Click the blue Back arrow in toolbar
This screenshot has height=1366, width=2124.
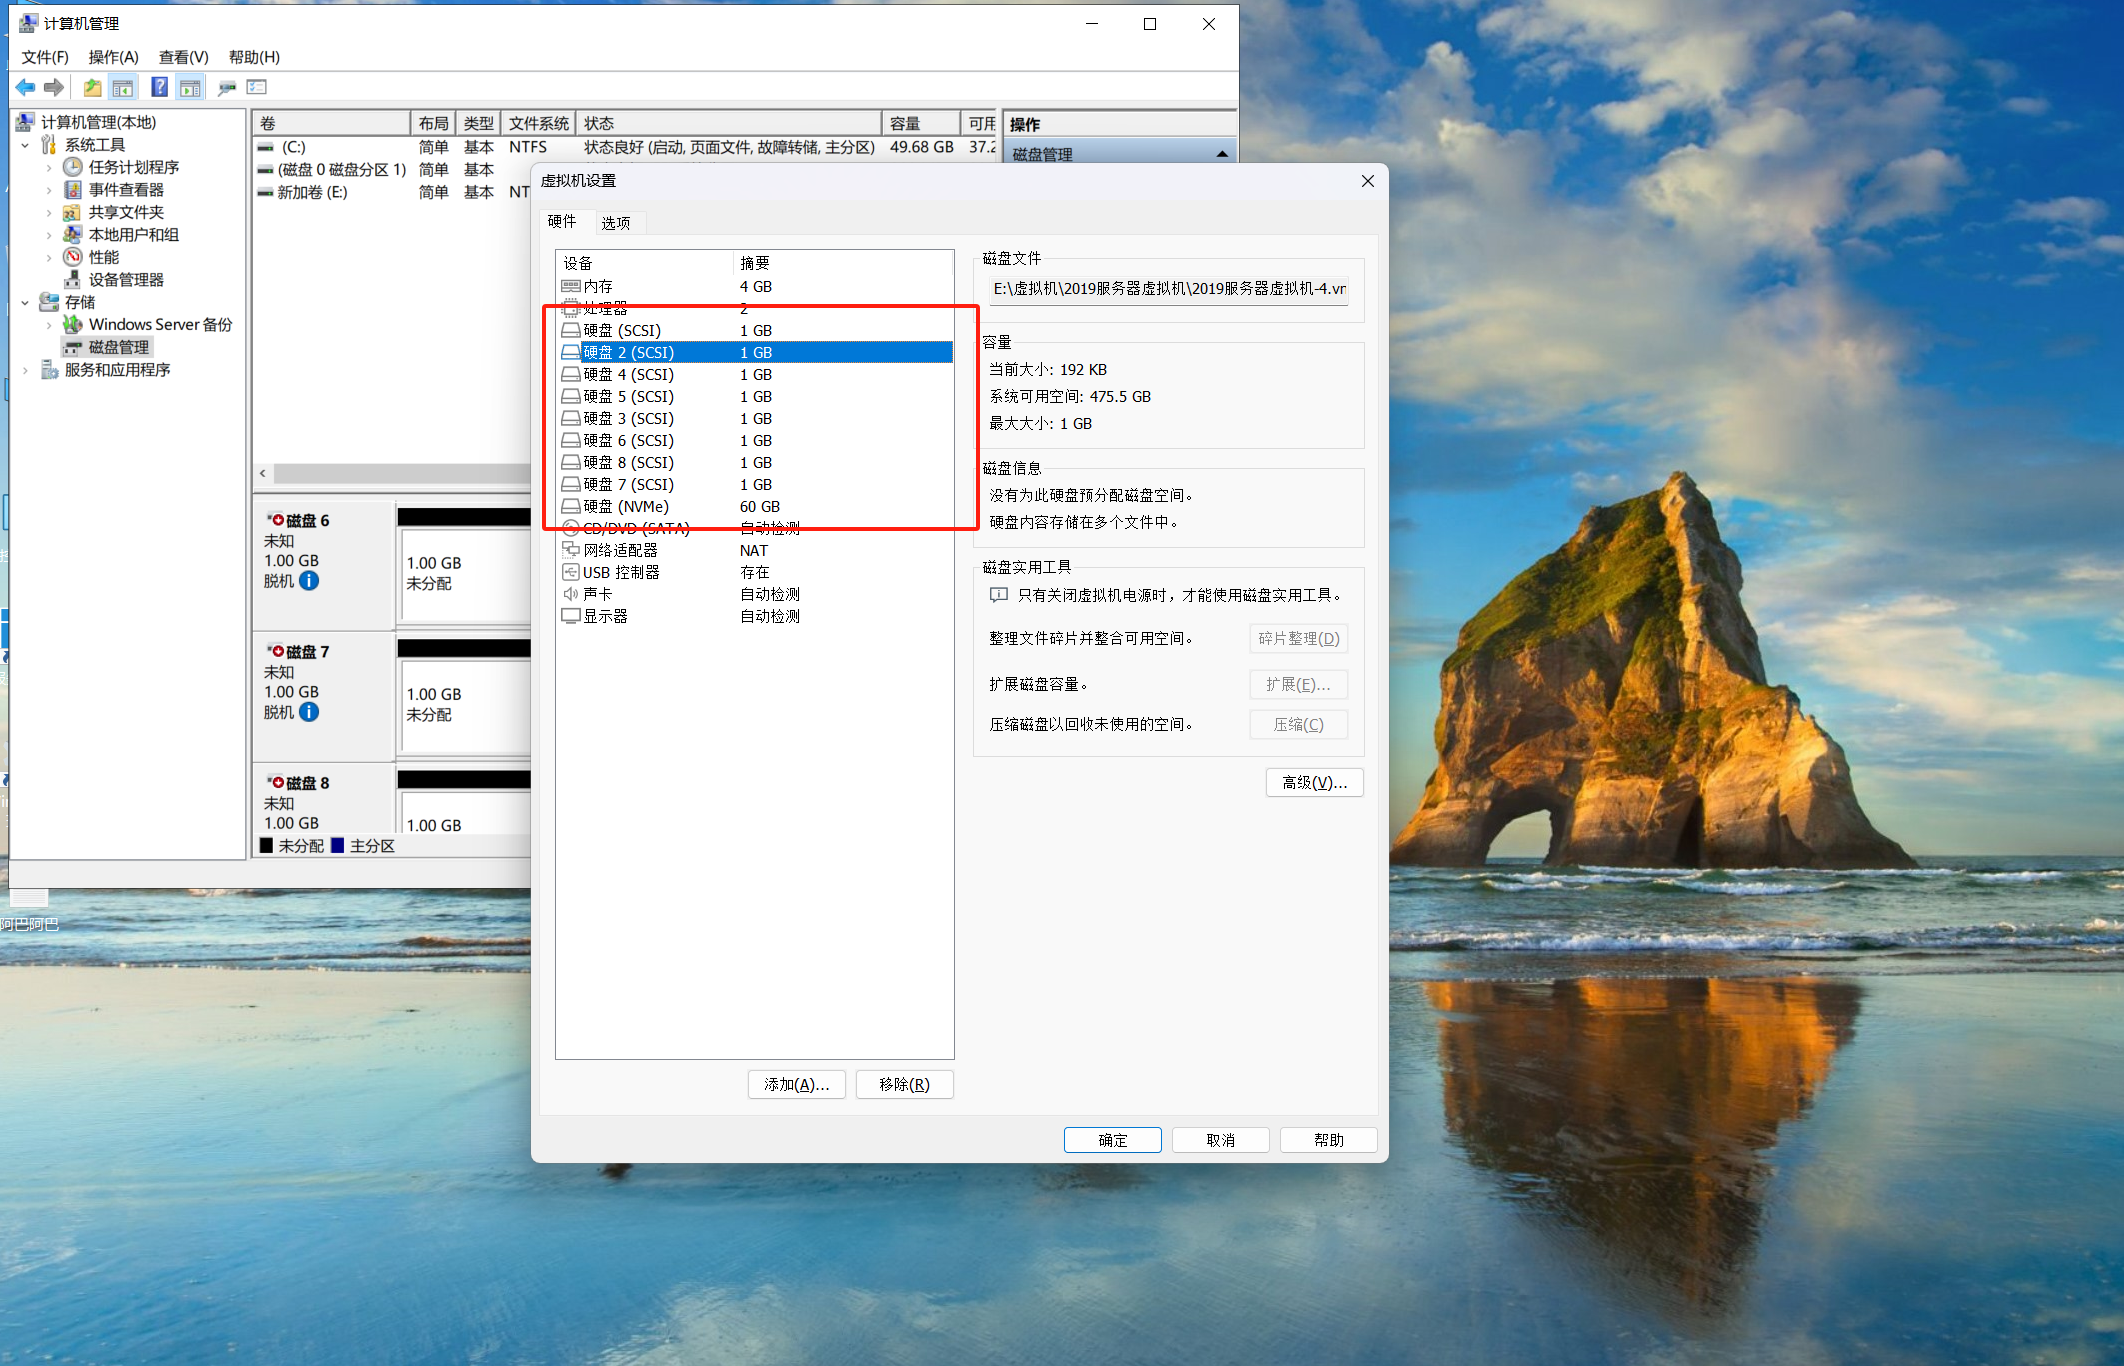point(26,88)
